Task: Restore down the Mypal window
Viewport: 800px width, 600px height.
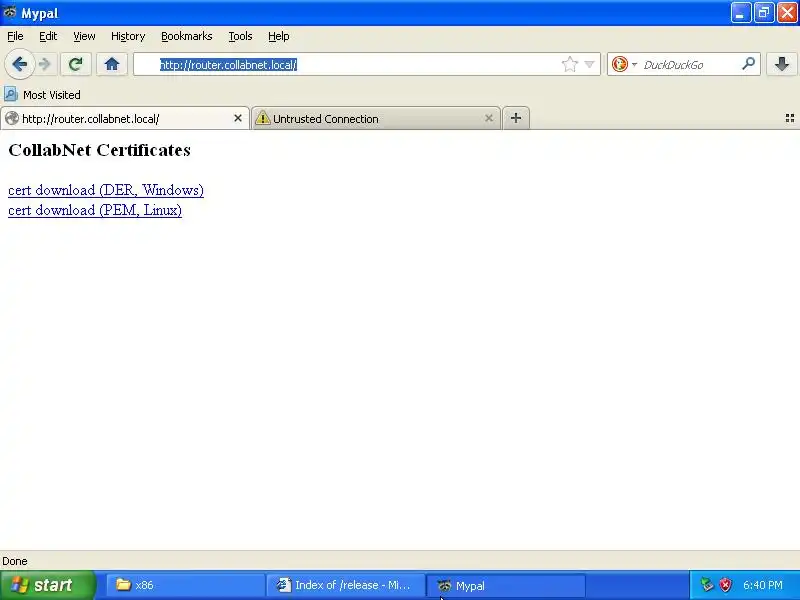Action: [763, 13]
